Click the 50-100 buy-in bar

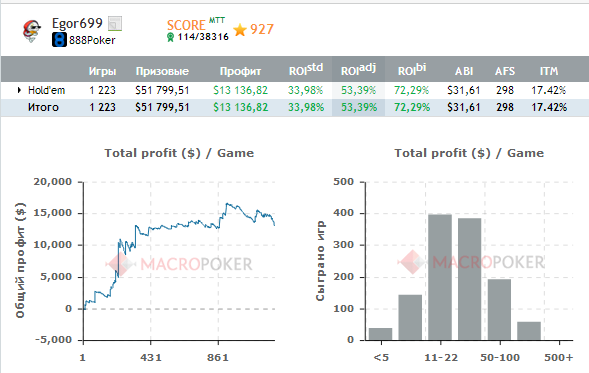[x=499, y=310]
